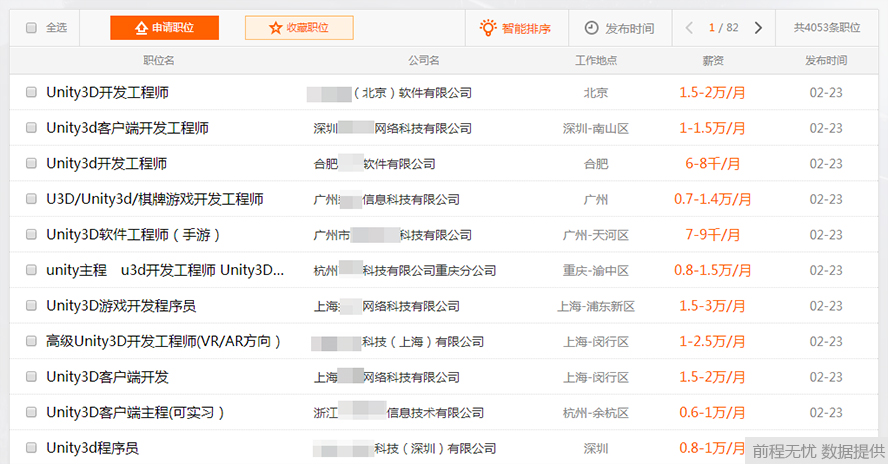Click the clock icon for publish time
The image size is (888, 464).
coord(591,28)
